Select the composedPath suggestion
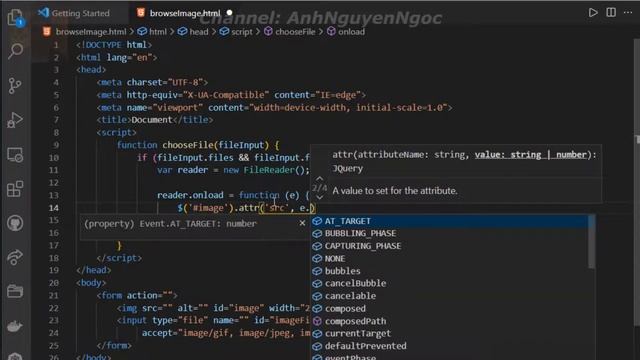Viewport: 640px width, 360px height. point(450,321)
